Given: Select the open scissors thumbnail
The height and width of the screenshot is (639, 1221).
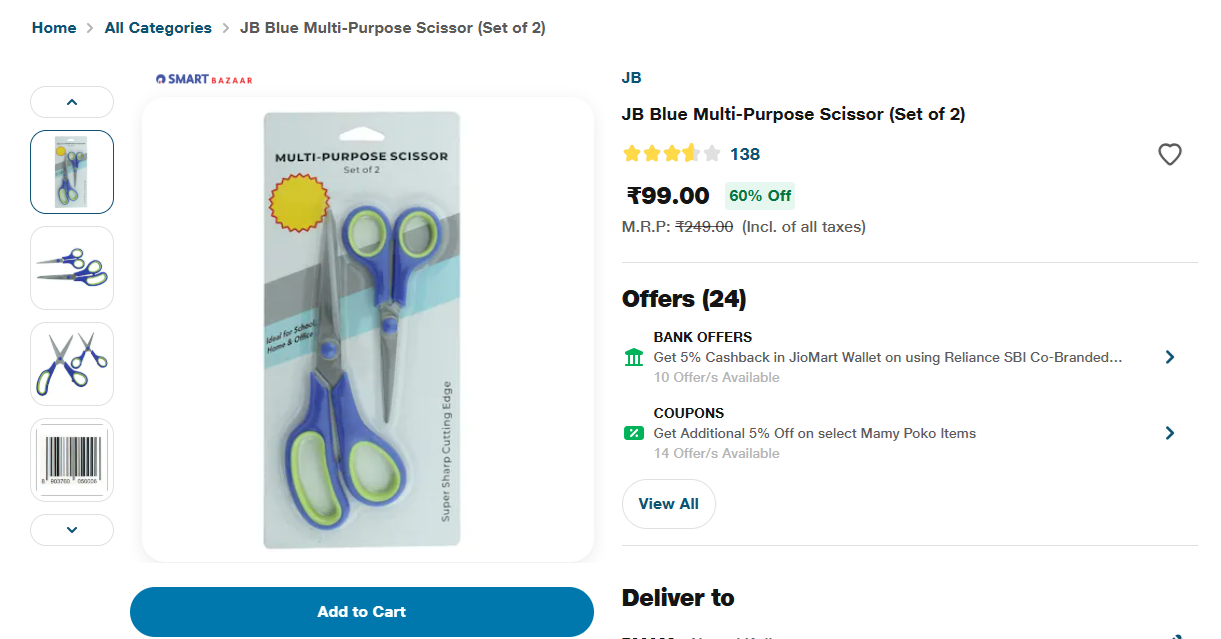Looking at the screenshot, I should click(72, 364).
